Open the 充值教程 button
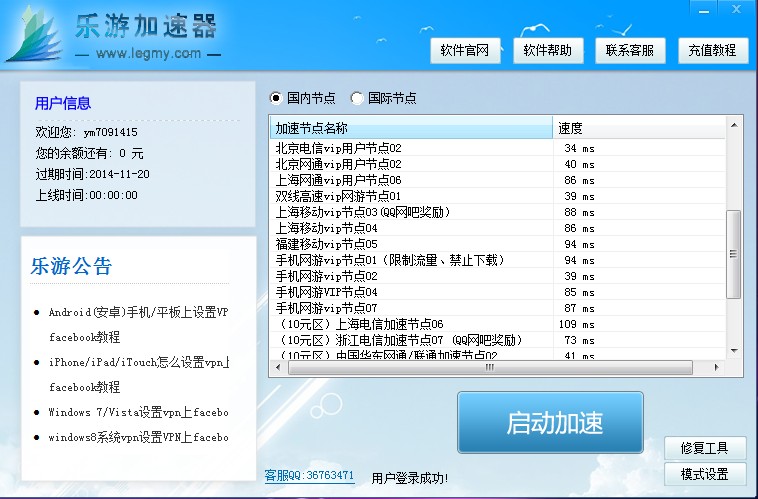The height and width of the screenshot is (499, 758). [712, 50]
